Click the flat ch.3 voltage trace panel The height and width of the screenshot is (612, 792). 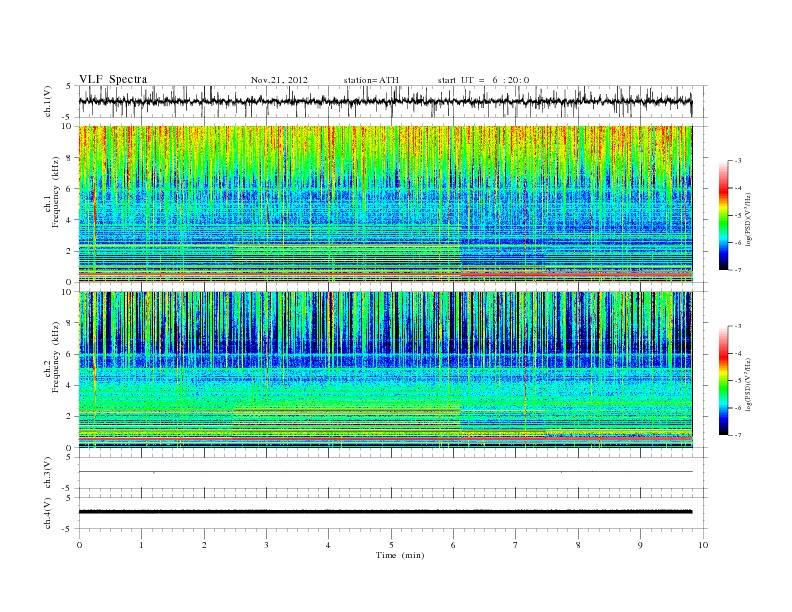392,473
